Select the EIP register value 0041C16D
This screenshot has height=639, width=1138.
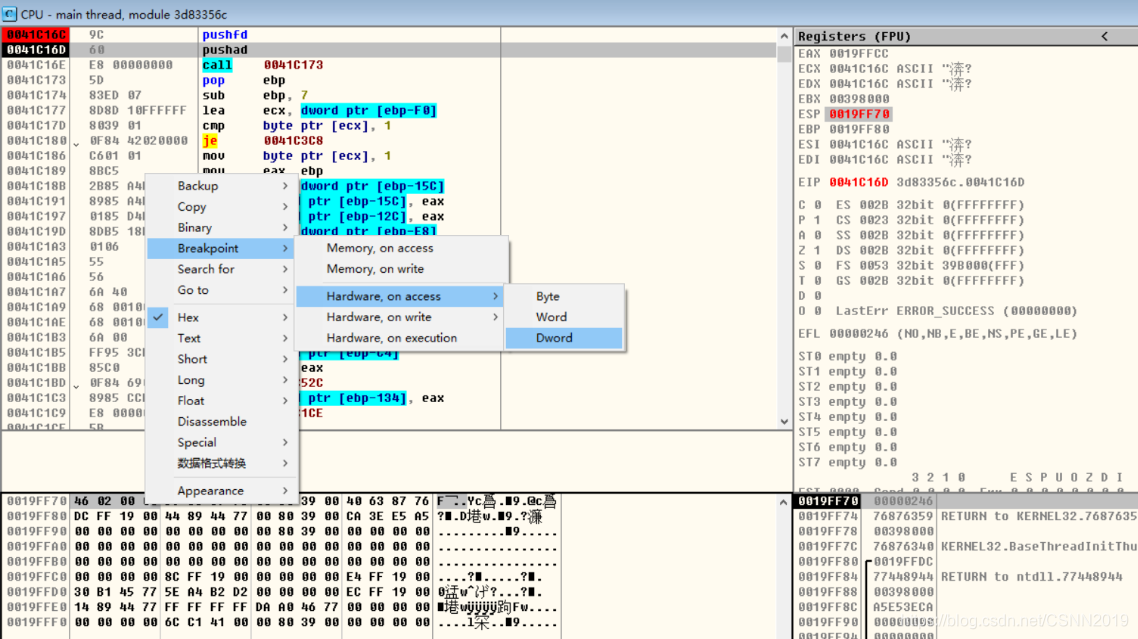tap(859, 182)
